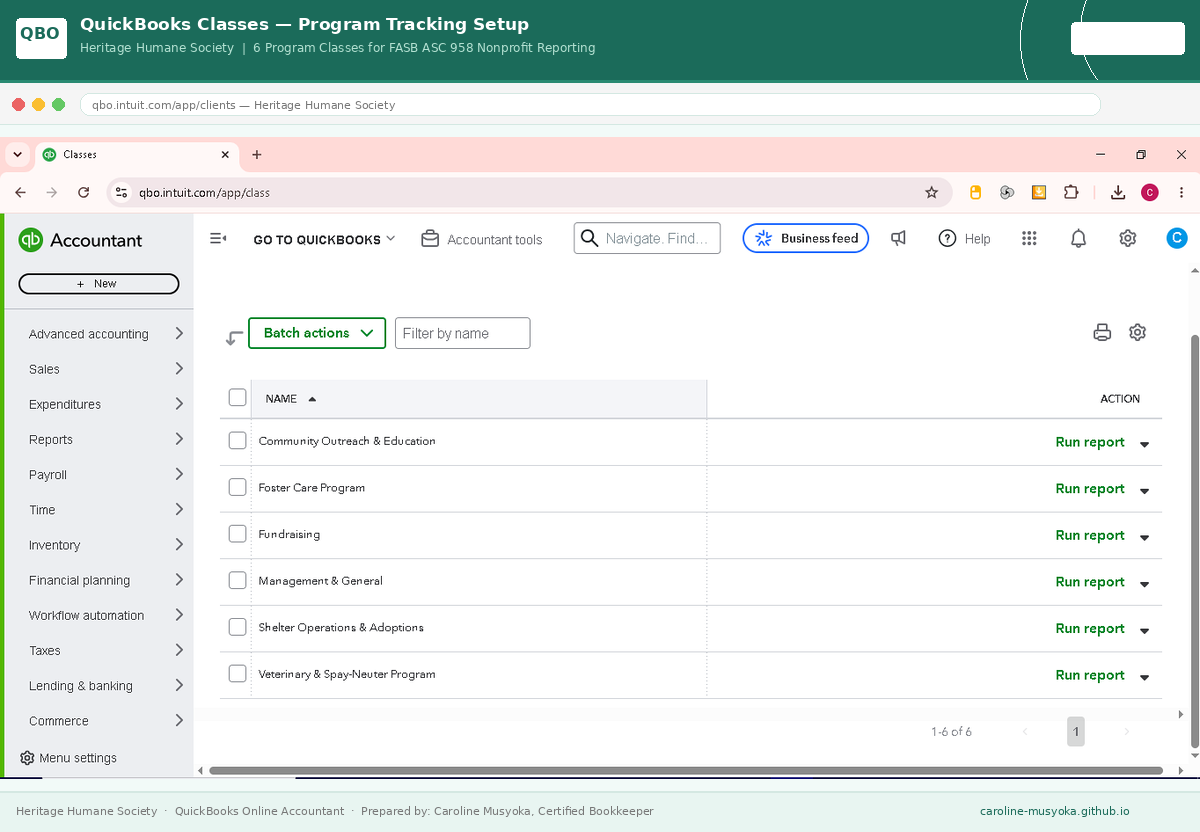Expand the Reports menu
Viewport: 1200px width, 832px height.
click(x=106, y=439)
